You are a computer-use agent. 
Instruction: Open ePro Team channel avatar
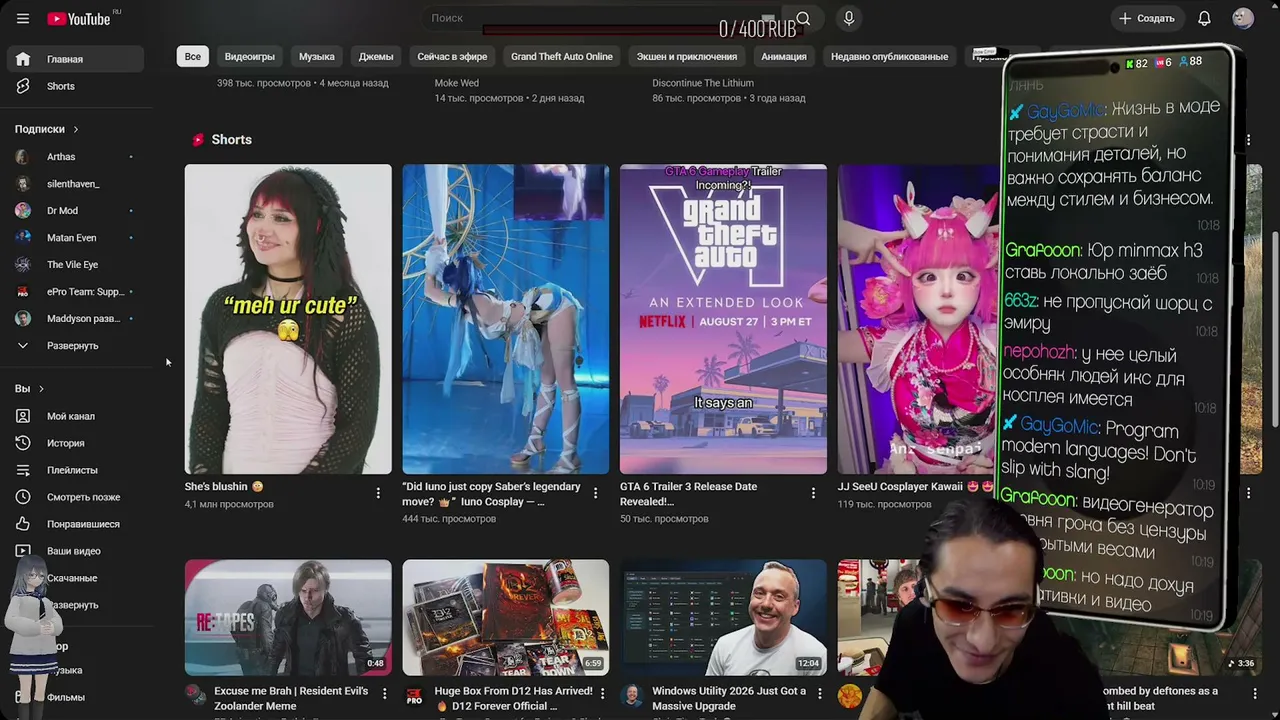(x=23, y=292)
